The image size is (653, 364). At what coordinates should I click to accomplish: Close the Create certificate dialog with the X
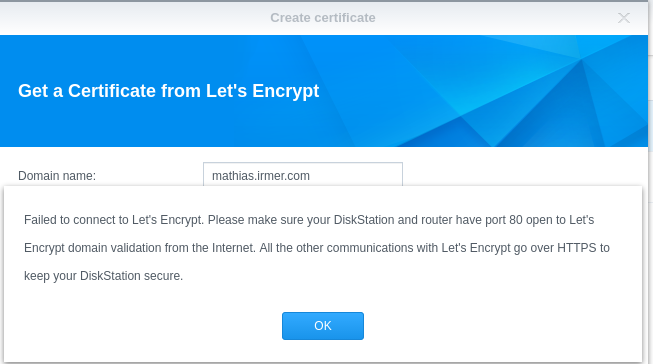pyautogui.click(x=623, y=17)
